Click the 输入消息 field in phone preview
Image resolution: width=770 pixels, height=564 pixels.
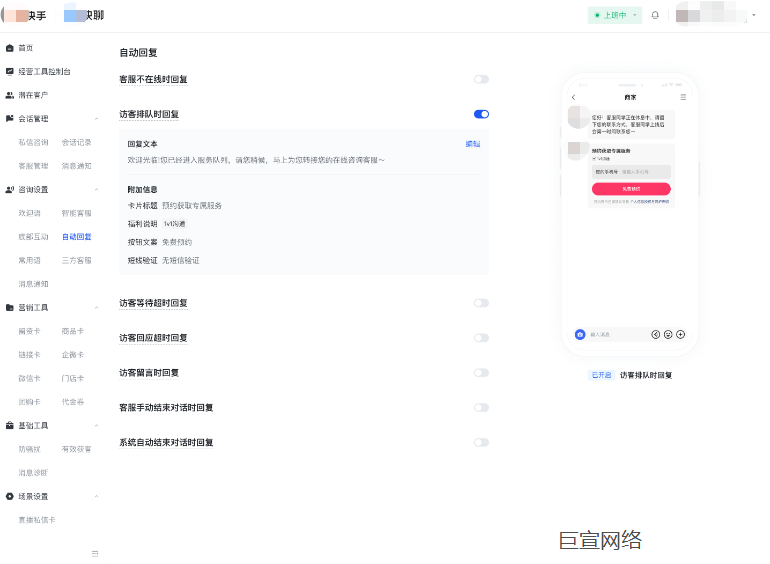(x=618, y=334)
